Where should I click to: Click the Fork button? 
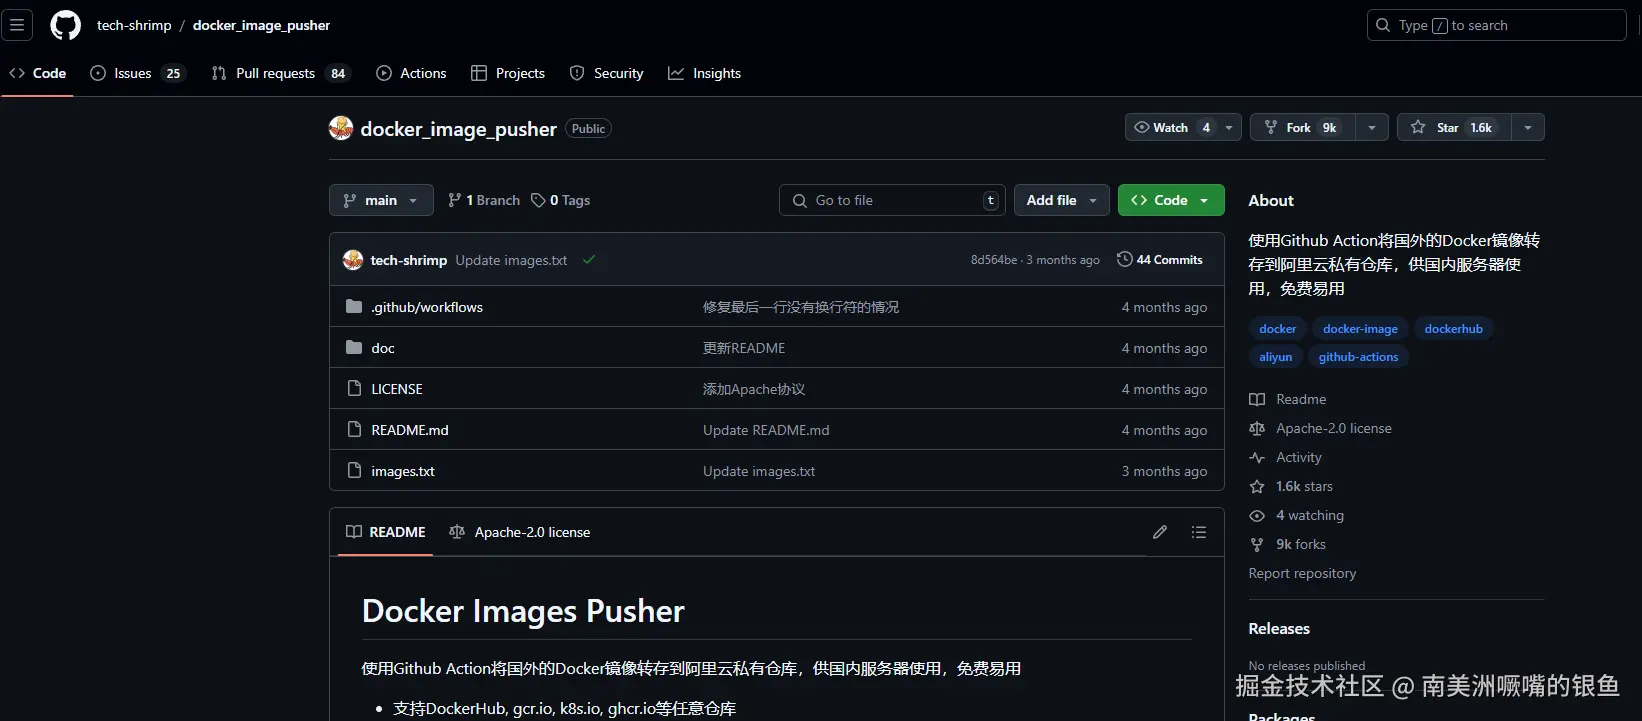click(1302, 127)
